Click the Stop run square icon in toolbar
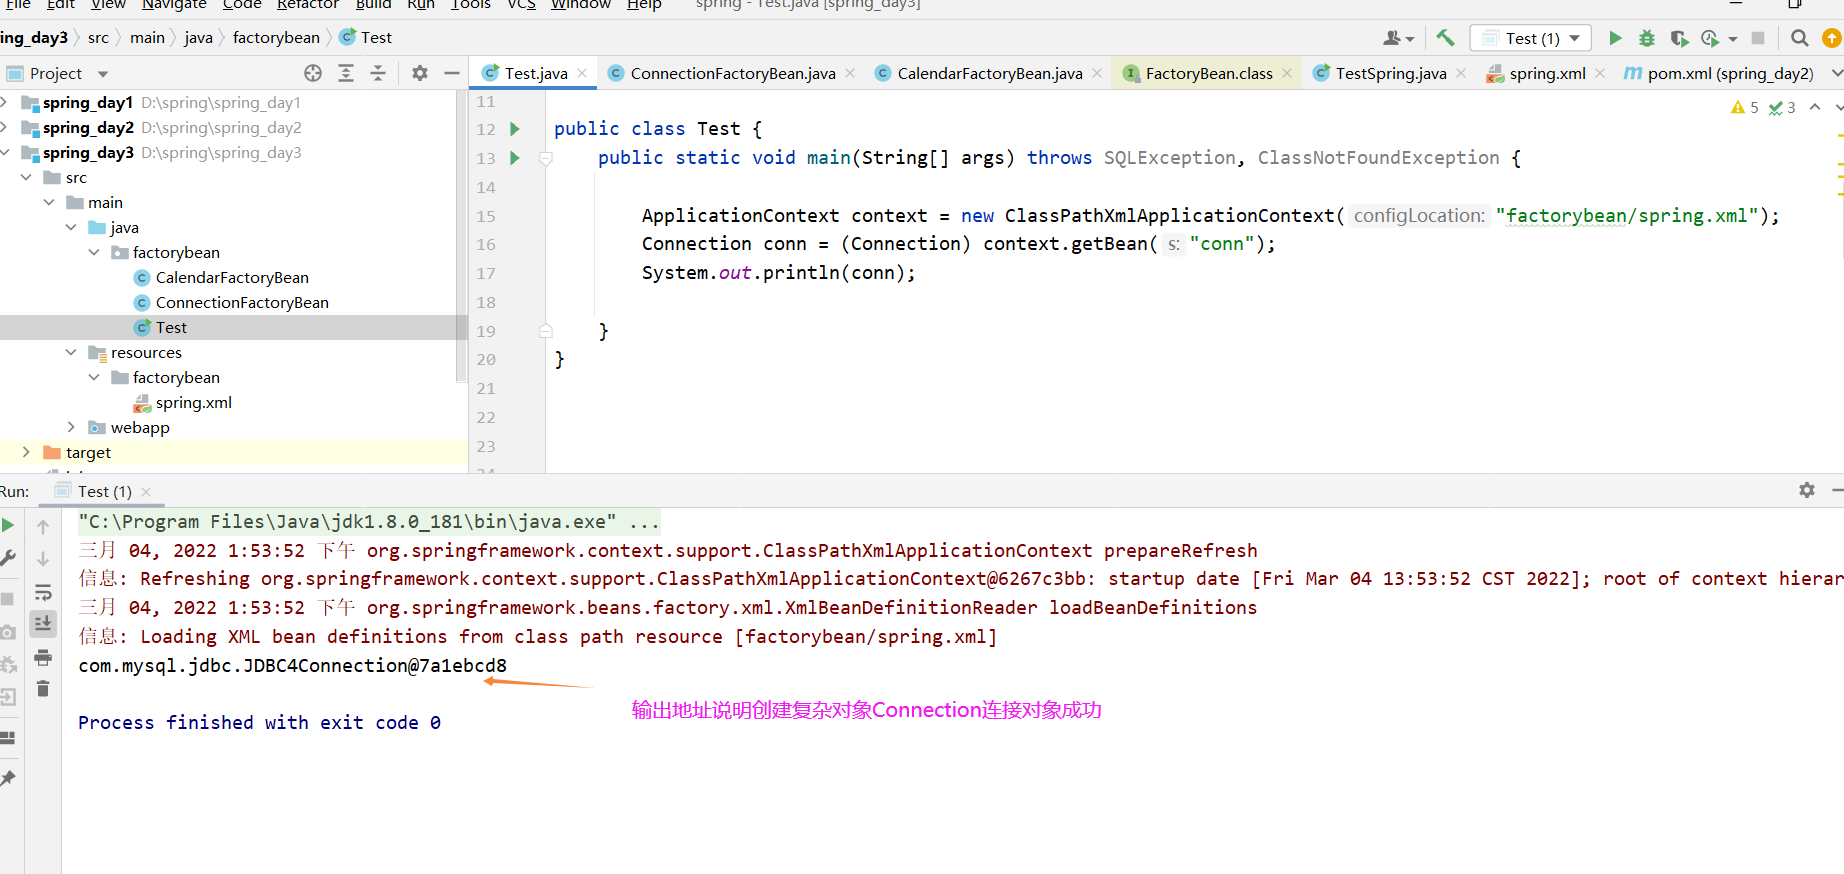The height and width of the screenshot is (874, 1844). pyautogui.click(x=1758, y=38)
